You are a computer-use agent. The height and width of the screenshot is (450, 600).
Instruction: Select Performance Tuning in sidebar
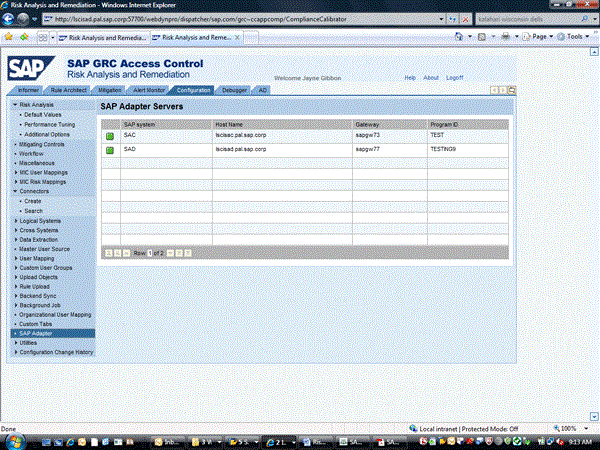click(x=46, y=124)
